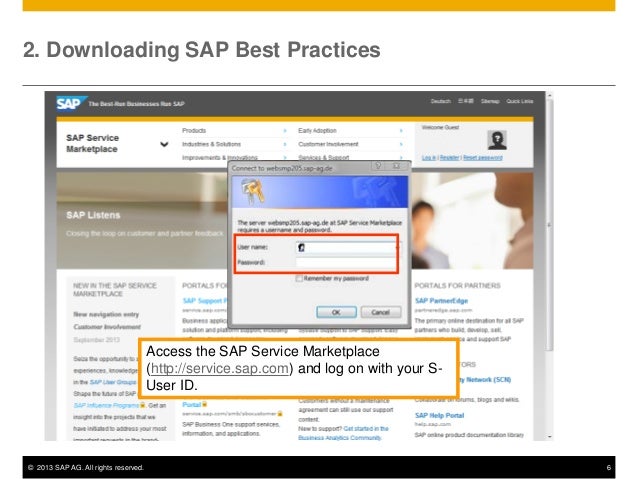Click the Customer Involvement news entry
The image size is (638, 479).
[107, 327]
